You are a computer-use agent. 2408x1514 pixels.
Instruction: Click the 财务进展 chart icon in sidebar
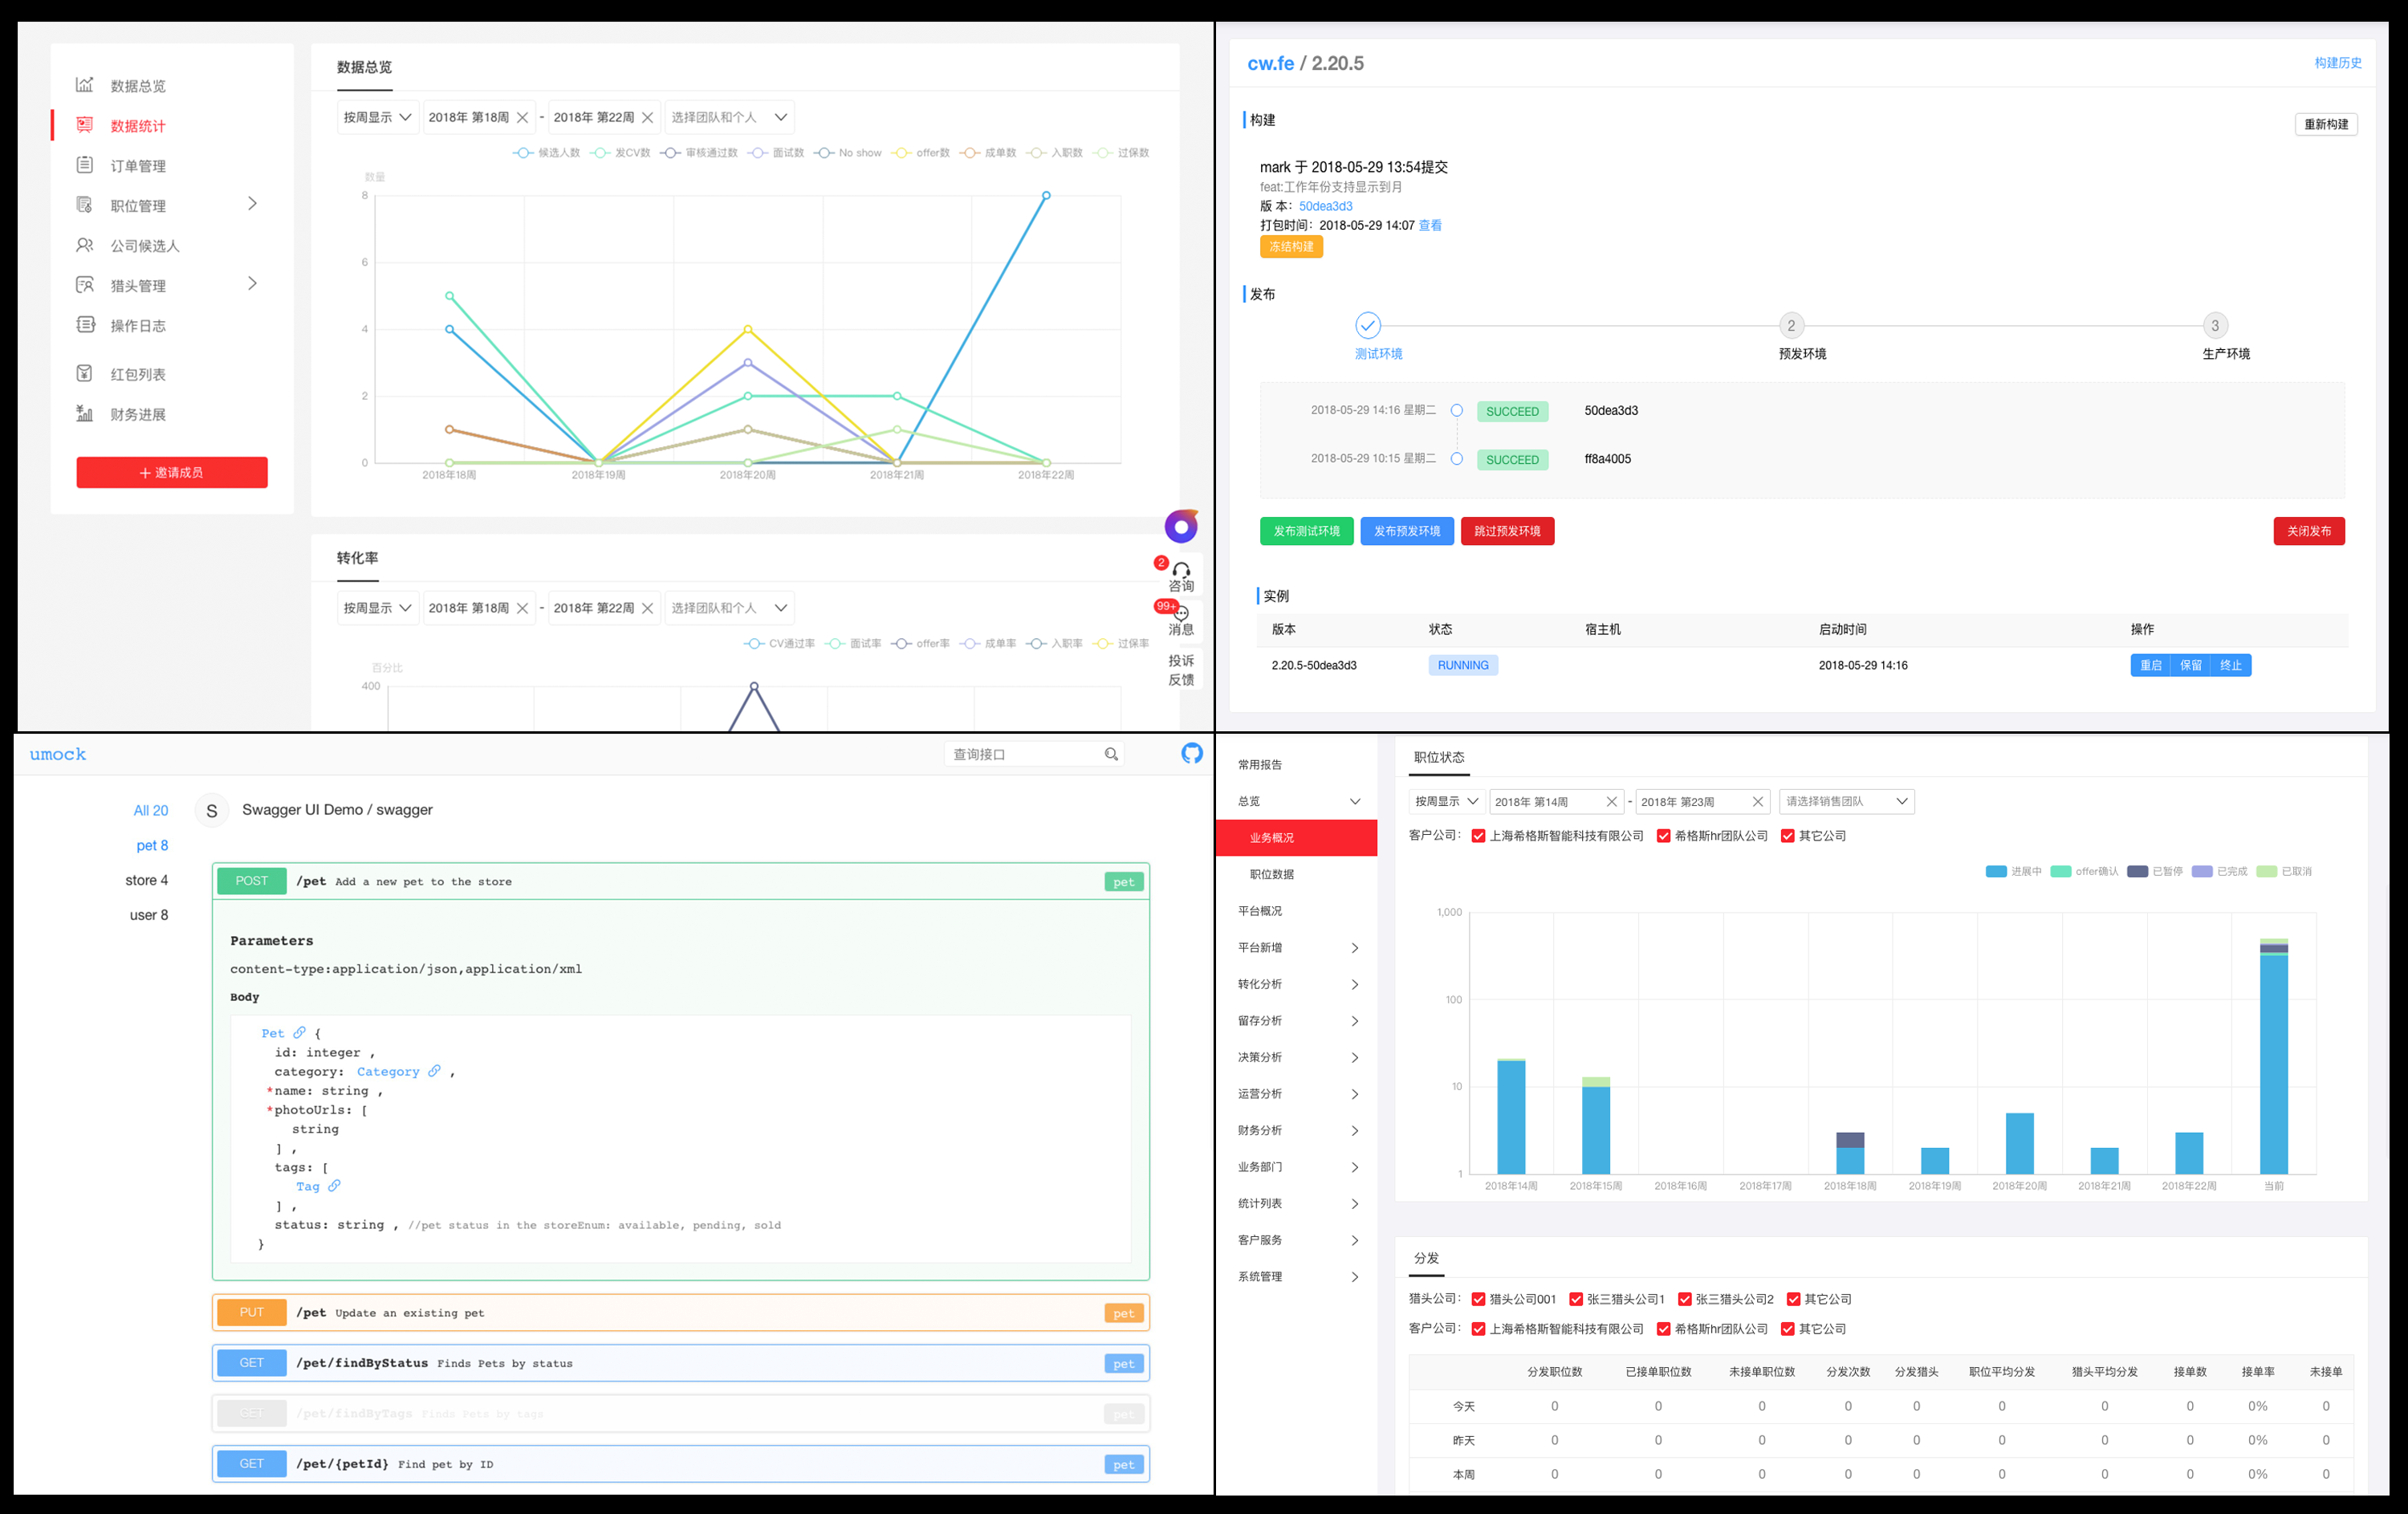[85, 414]
